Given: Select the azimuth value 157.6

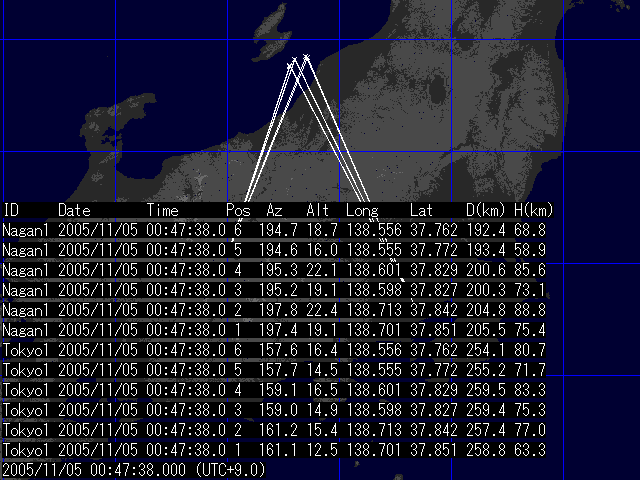Looking at the screenshot, I should click(278, 350).
